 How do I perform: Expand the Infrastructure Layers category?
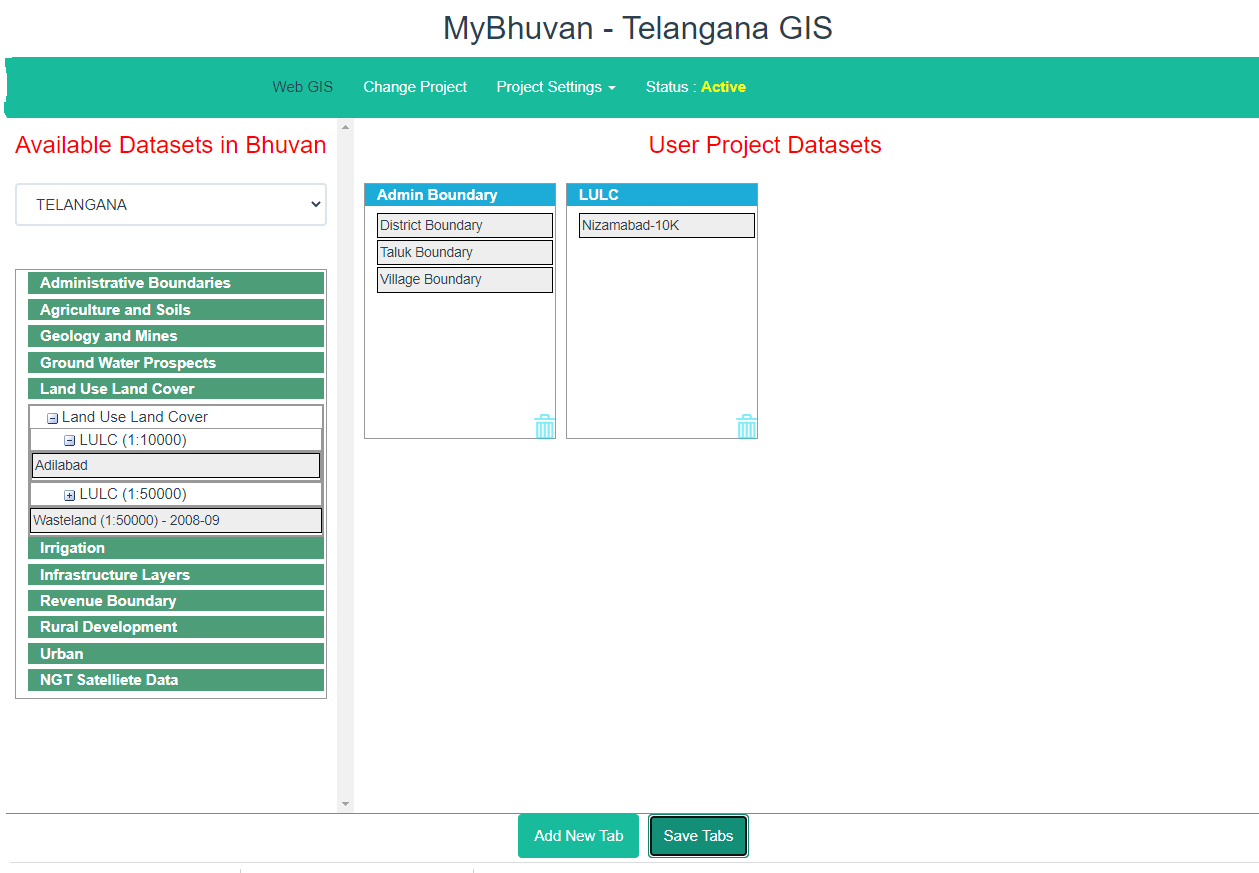(176, 575)
